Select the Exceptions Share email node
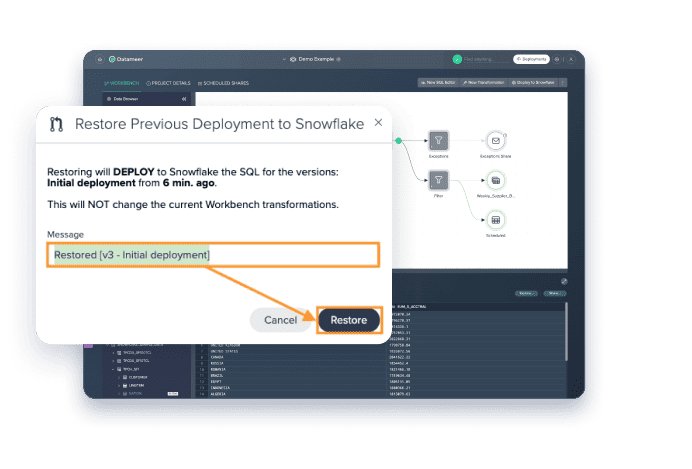This screenshot has height=469, width=692. pos(496,141)
